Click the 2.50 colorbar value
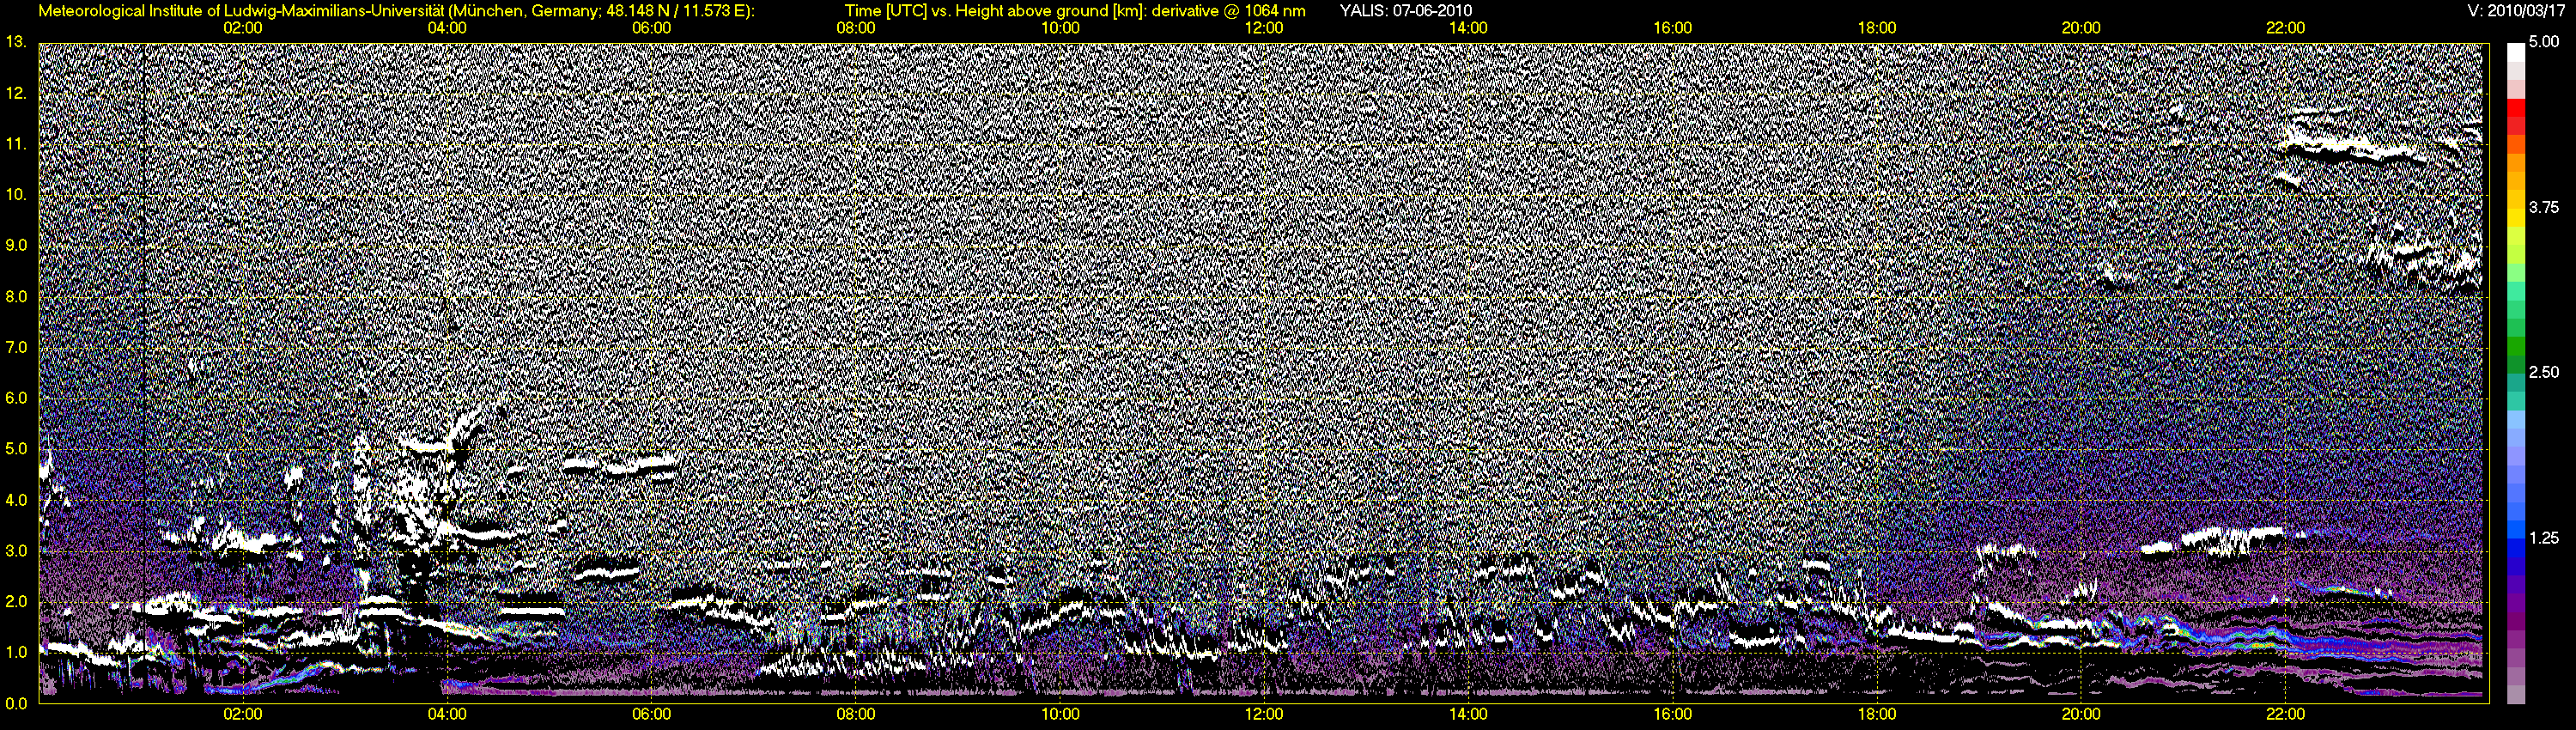Viewport: 2576px width, 730px height. [x=2544, y=372]
